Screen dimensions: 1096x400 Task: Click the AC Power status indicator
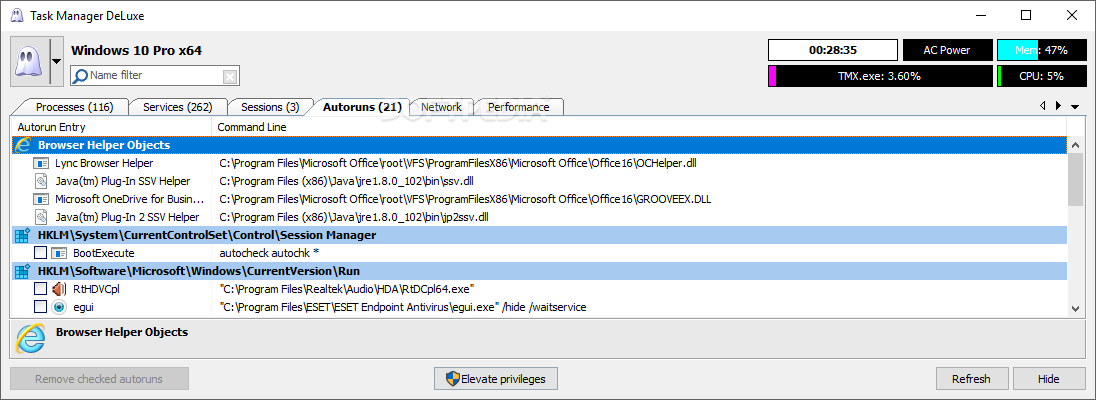946,50
